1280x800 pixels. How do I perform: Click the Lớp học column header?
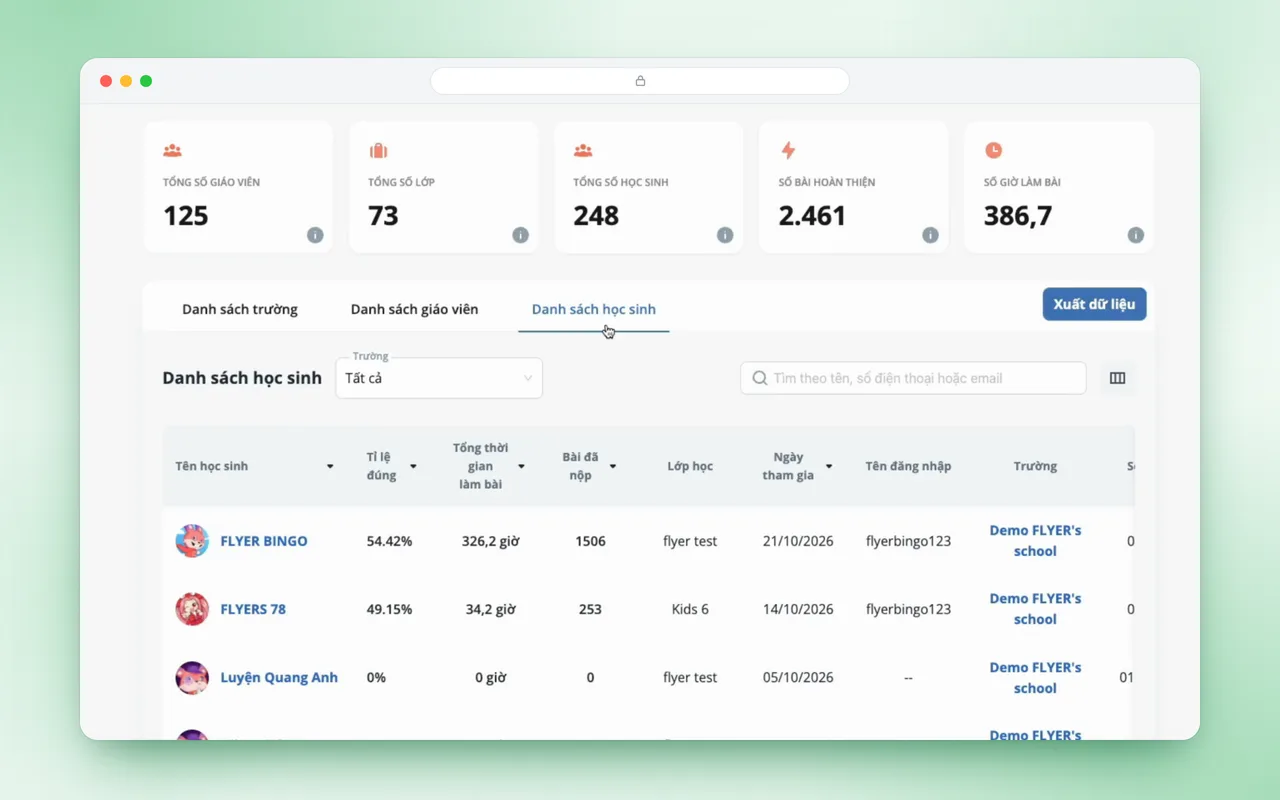(690, 466)
